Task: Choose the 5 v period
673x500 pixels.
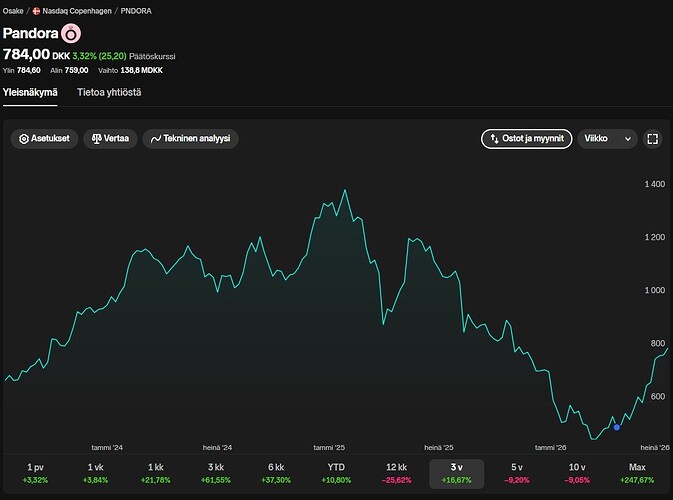Action: click(x=517, y=473)
